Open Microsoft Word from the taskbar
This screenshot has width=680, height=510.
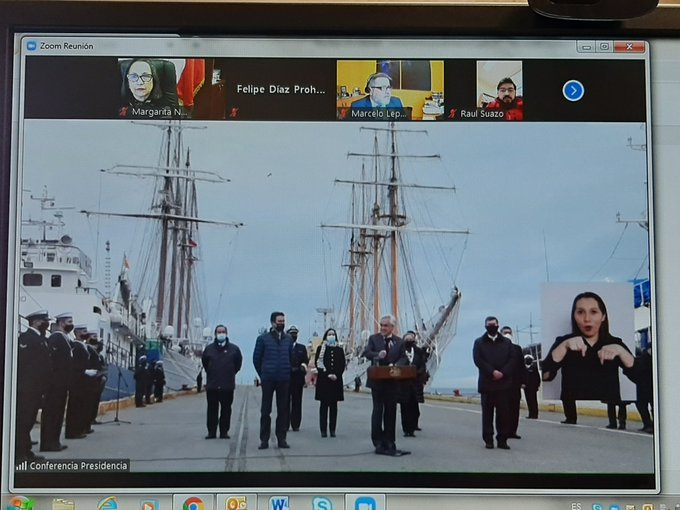279,503
